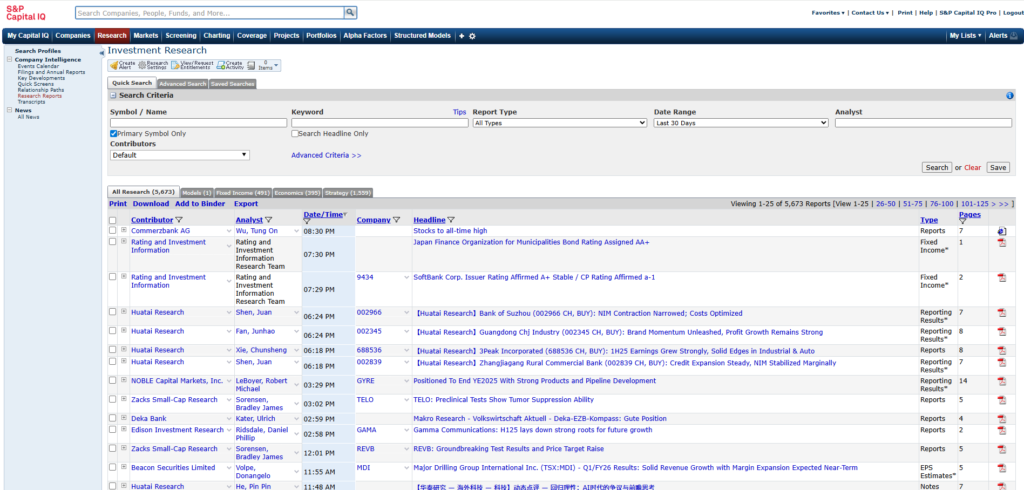Screen dimensions: 1024x490
Task: Open the Fixed Income (491) tab
Action: click(x=243, y=192)
